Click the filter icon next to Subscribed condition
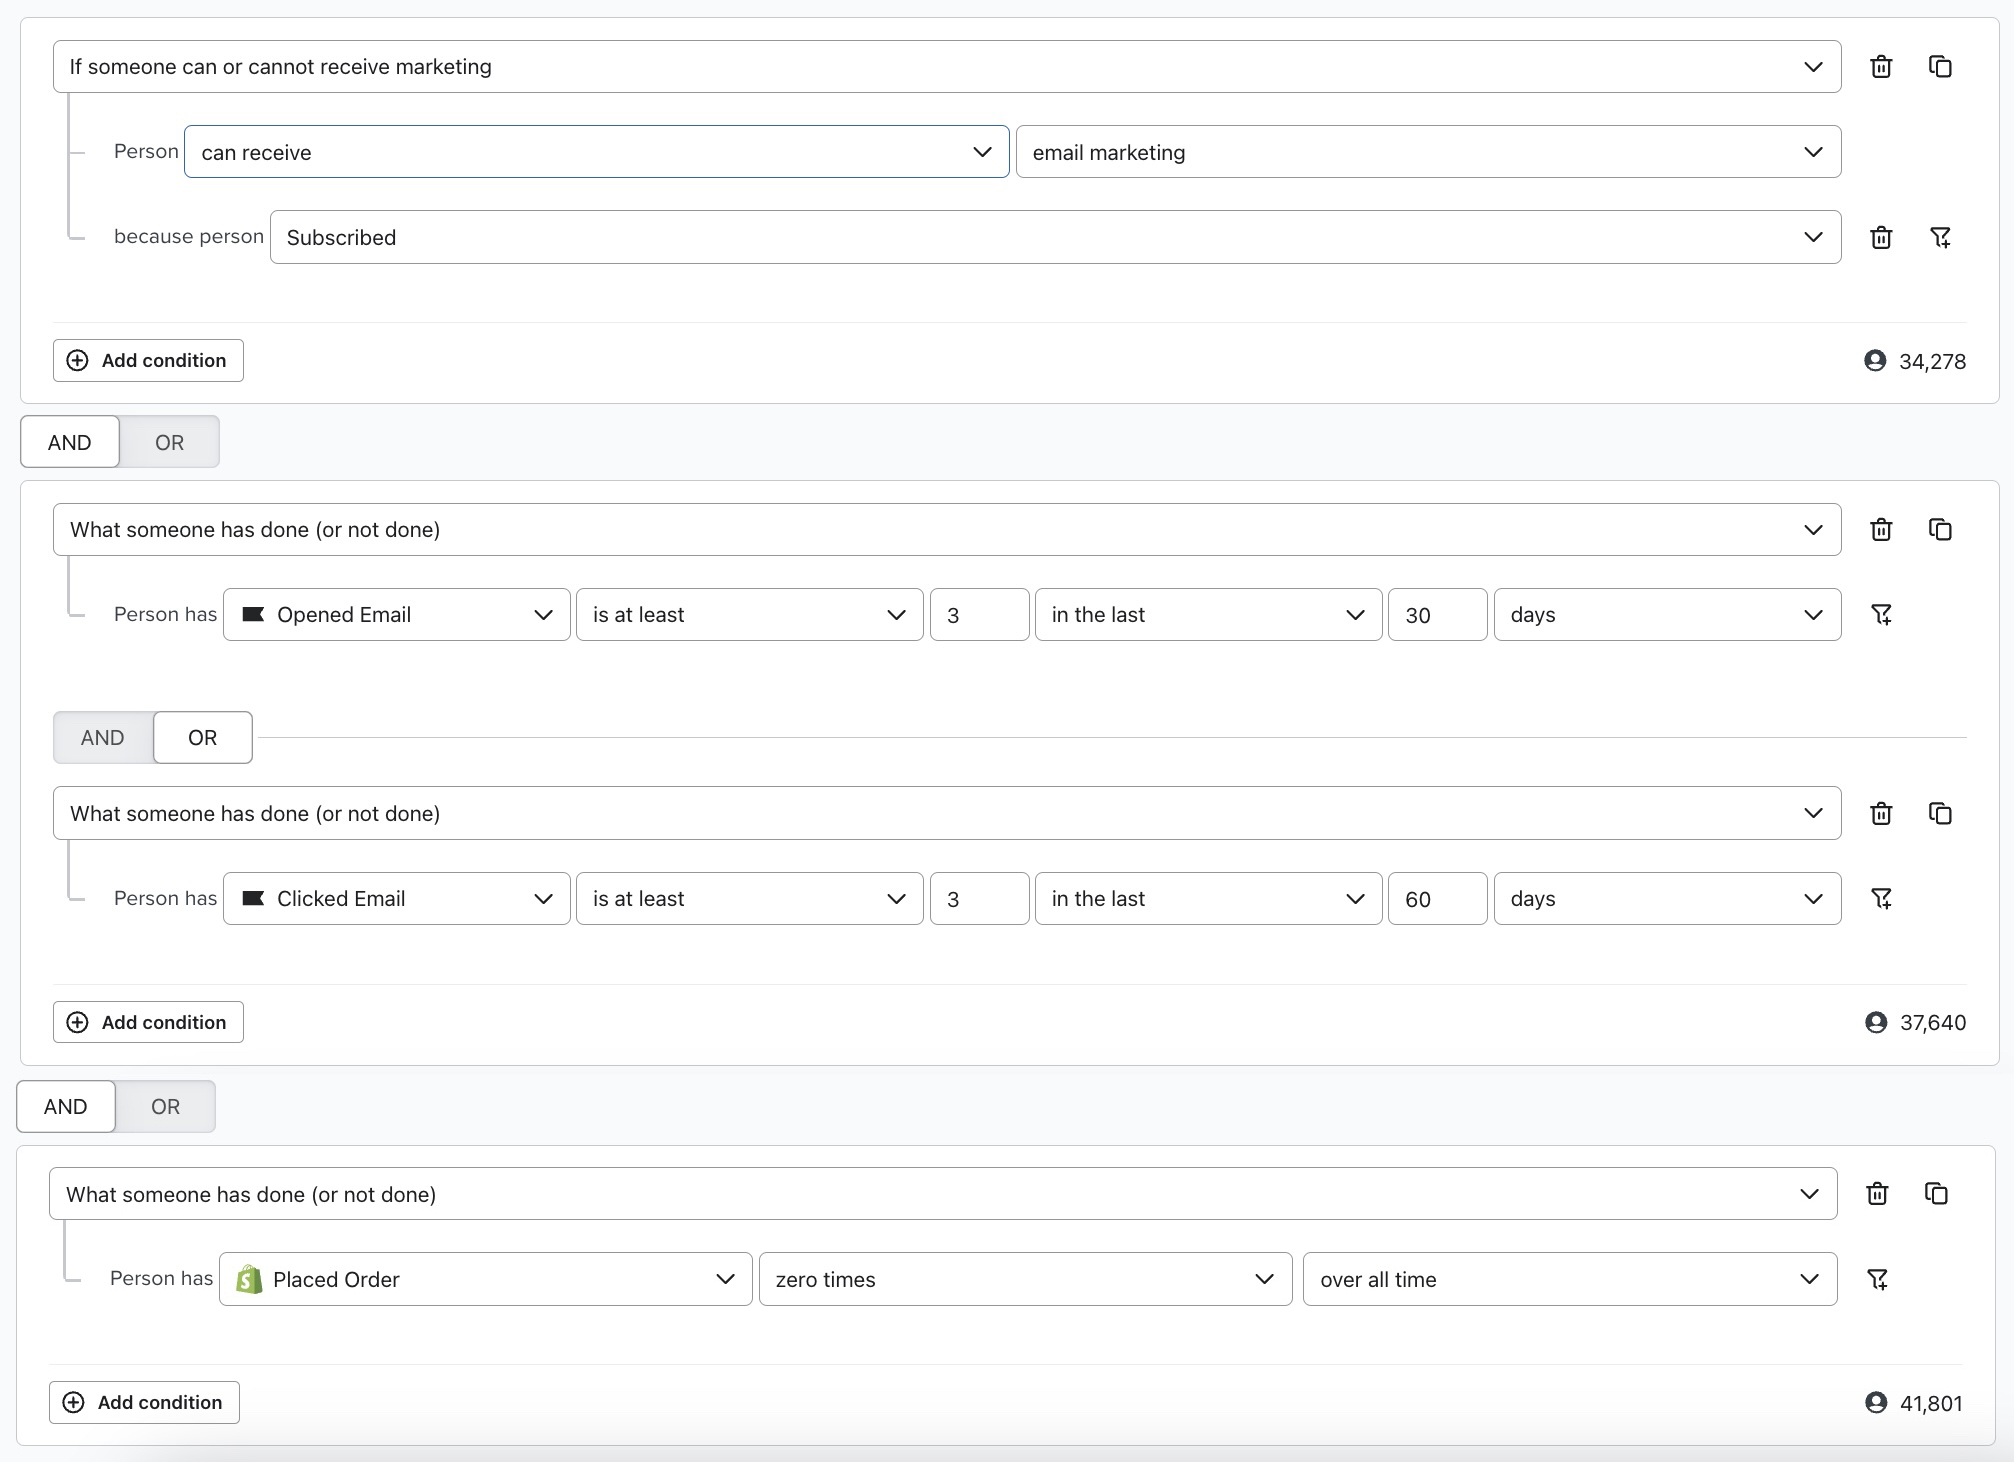This screenshot has height=1462, width=2014. coord(1942,238)
